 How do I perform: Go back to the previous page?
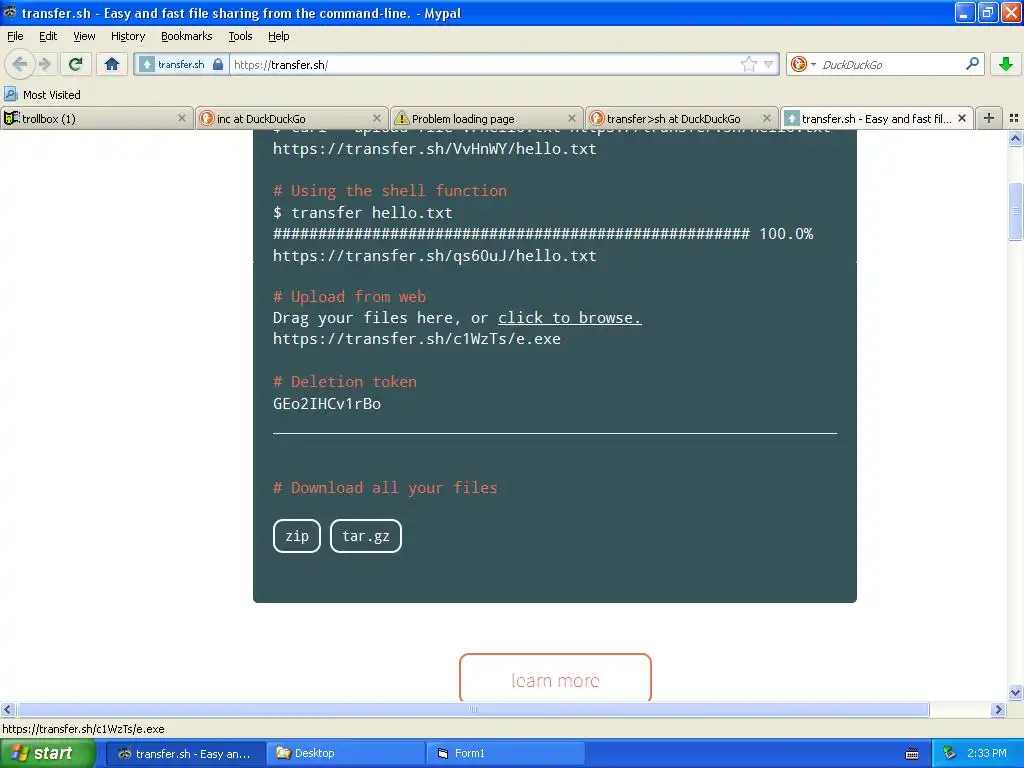(20, 64)
